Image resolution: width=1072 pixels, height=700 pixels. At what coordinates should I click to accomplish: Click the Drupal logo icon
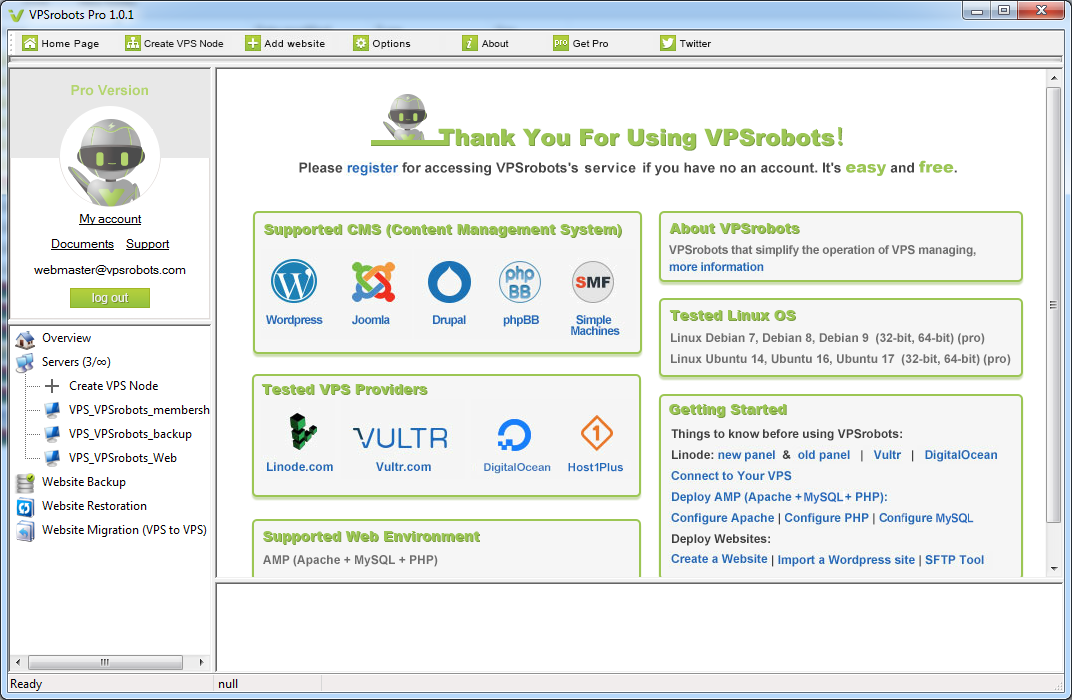[449, 282]
